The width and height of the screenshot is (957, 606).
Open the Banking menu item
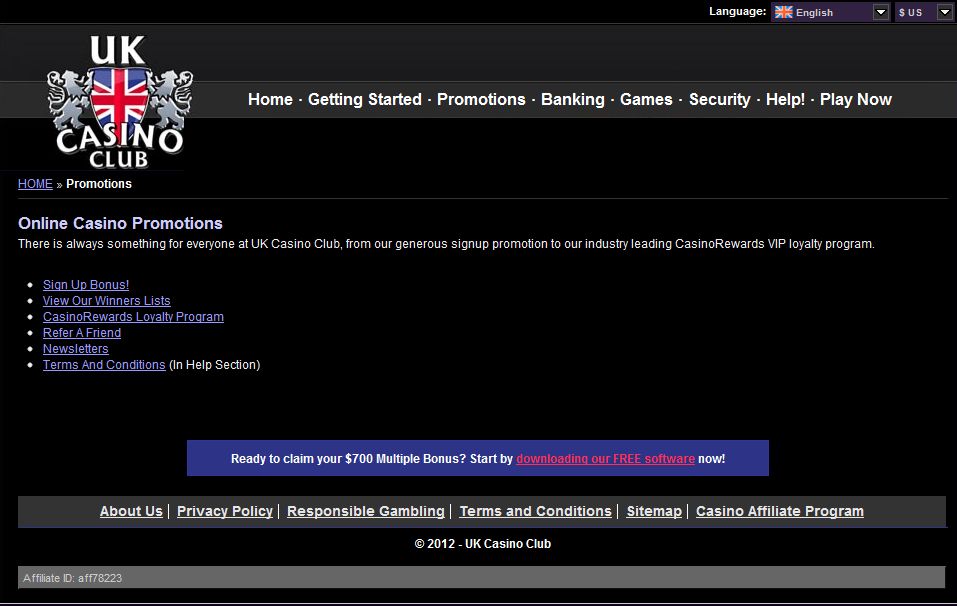pos(572,99)
